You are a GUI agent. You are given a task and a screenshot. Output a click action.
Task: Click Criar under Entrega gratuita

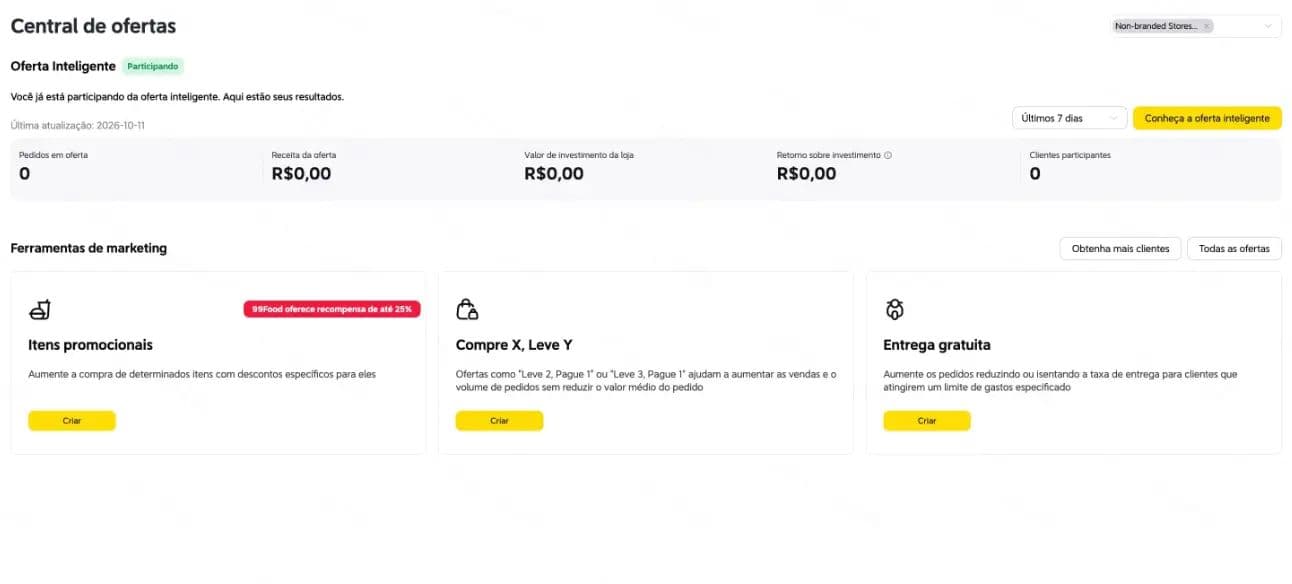click(x=927, y=421)
